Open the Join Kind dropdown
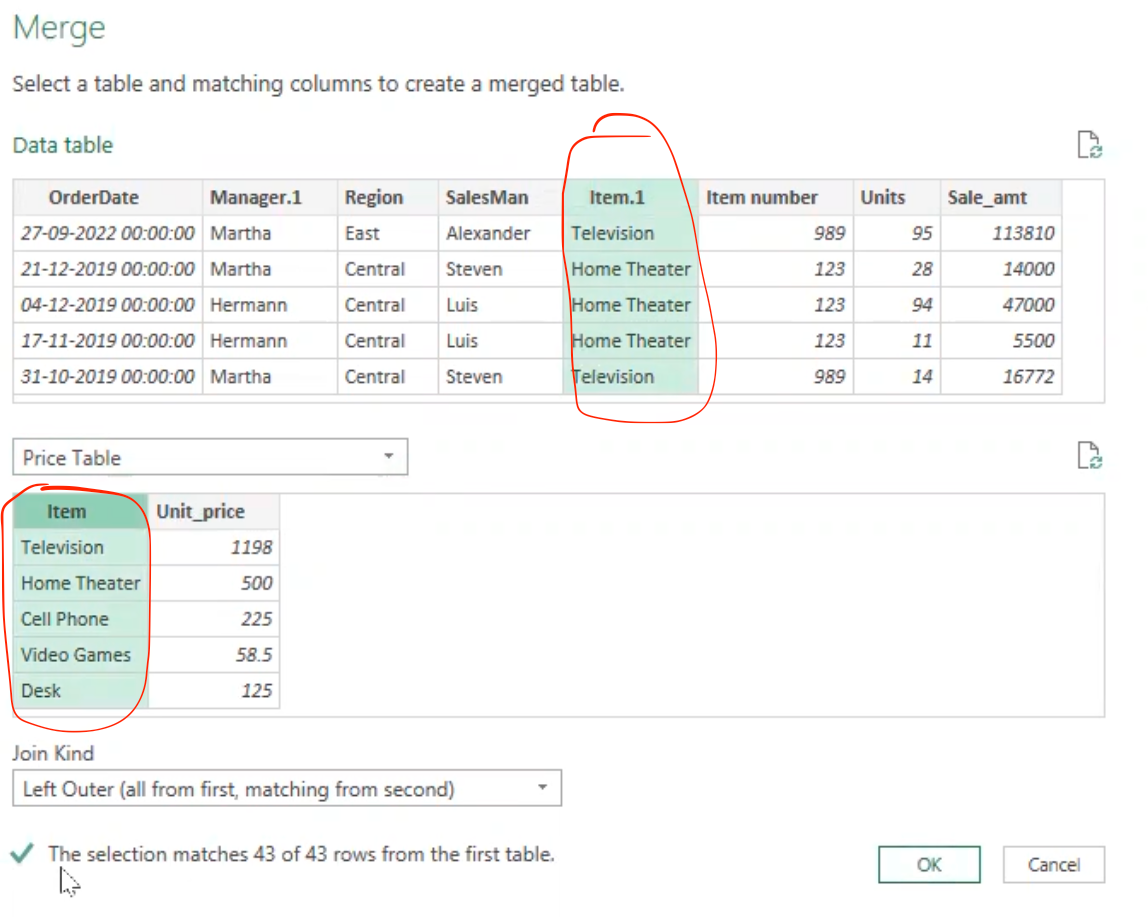This screenshot has height=920, width=1148. (546, 788)
